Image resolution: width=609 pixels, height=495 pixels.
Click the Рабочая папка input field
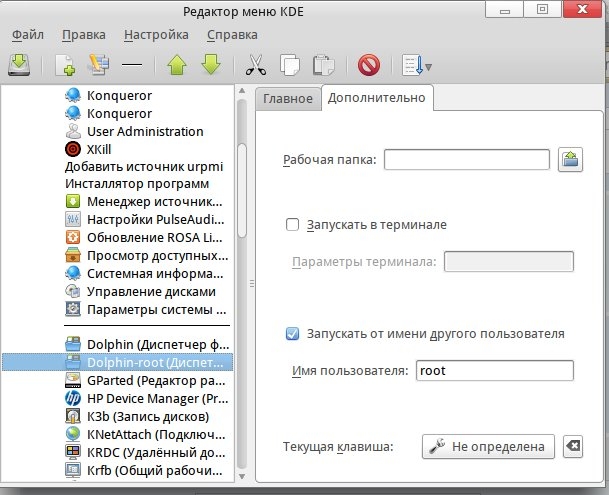tap(467, 159)
